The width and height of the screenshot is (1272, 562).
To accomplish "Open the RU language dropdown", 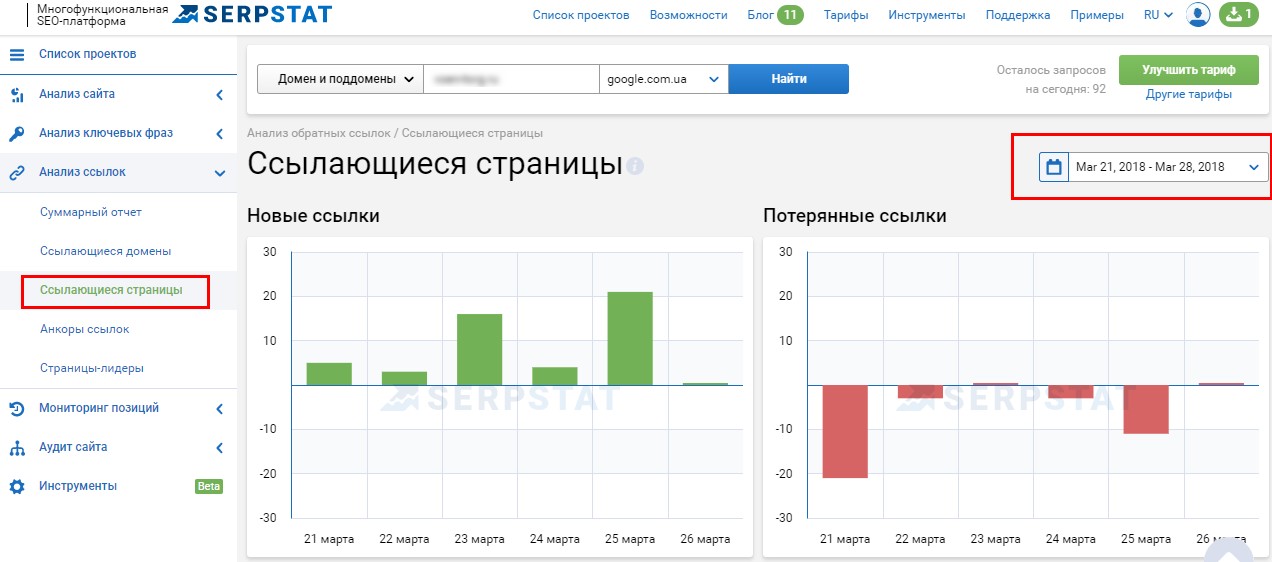I will click(1158, 15).
